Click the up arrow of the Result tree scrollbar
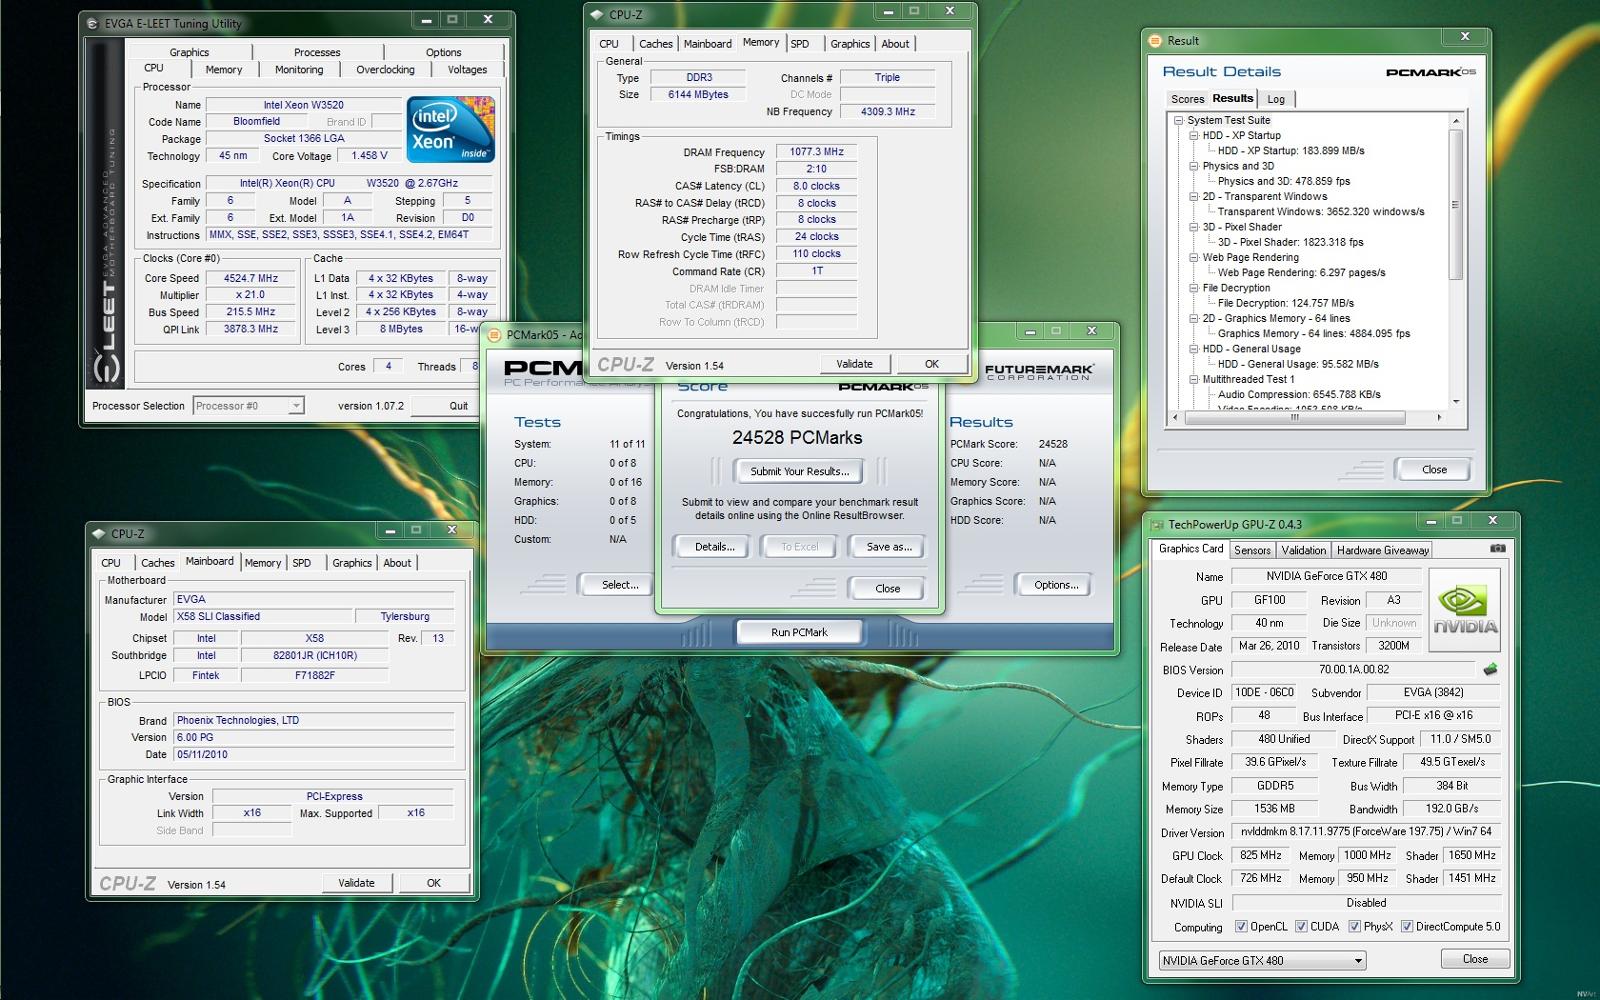 (x=1456, y=121)
